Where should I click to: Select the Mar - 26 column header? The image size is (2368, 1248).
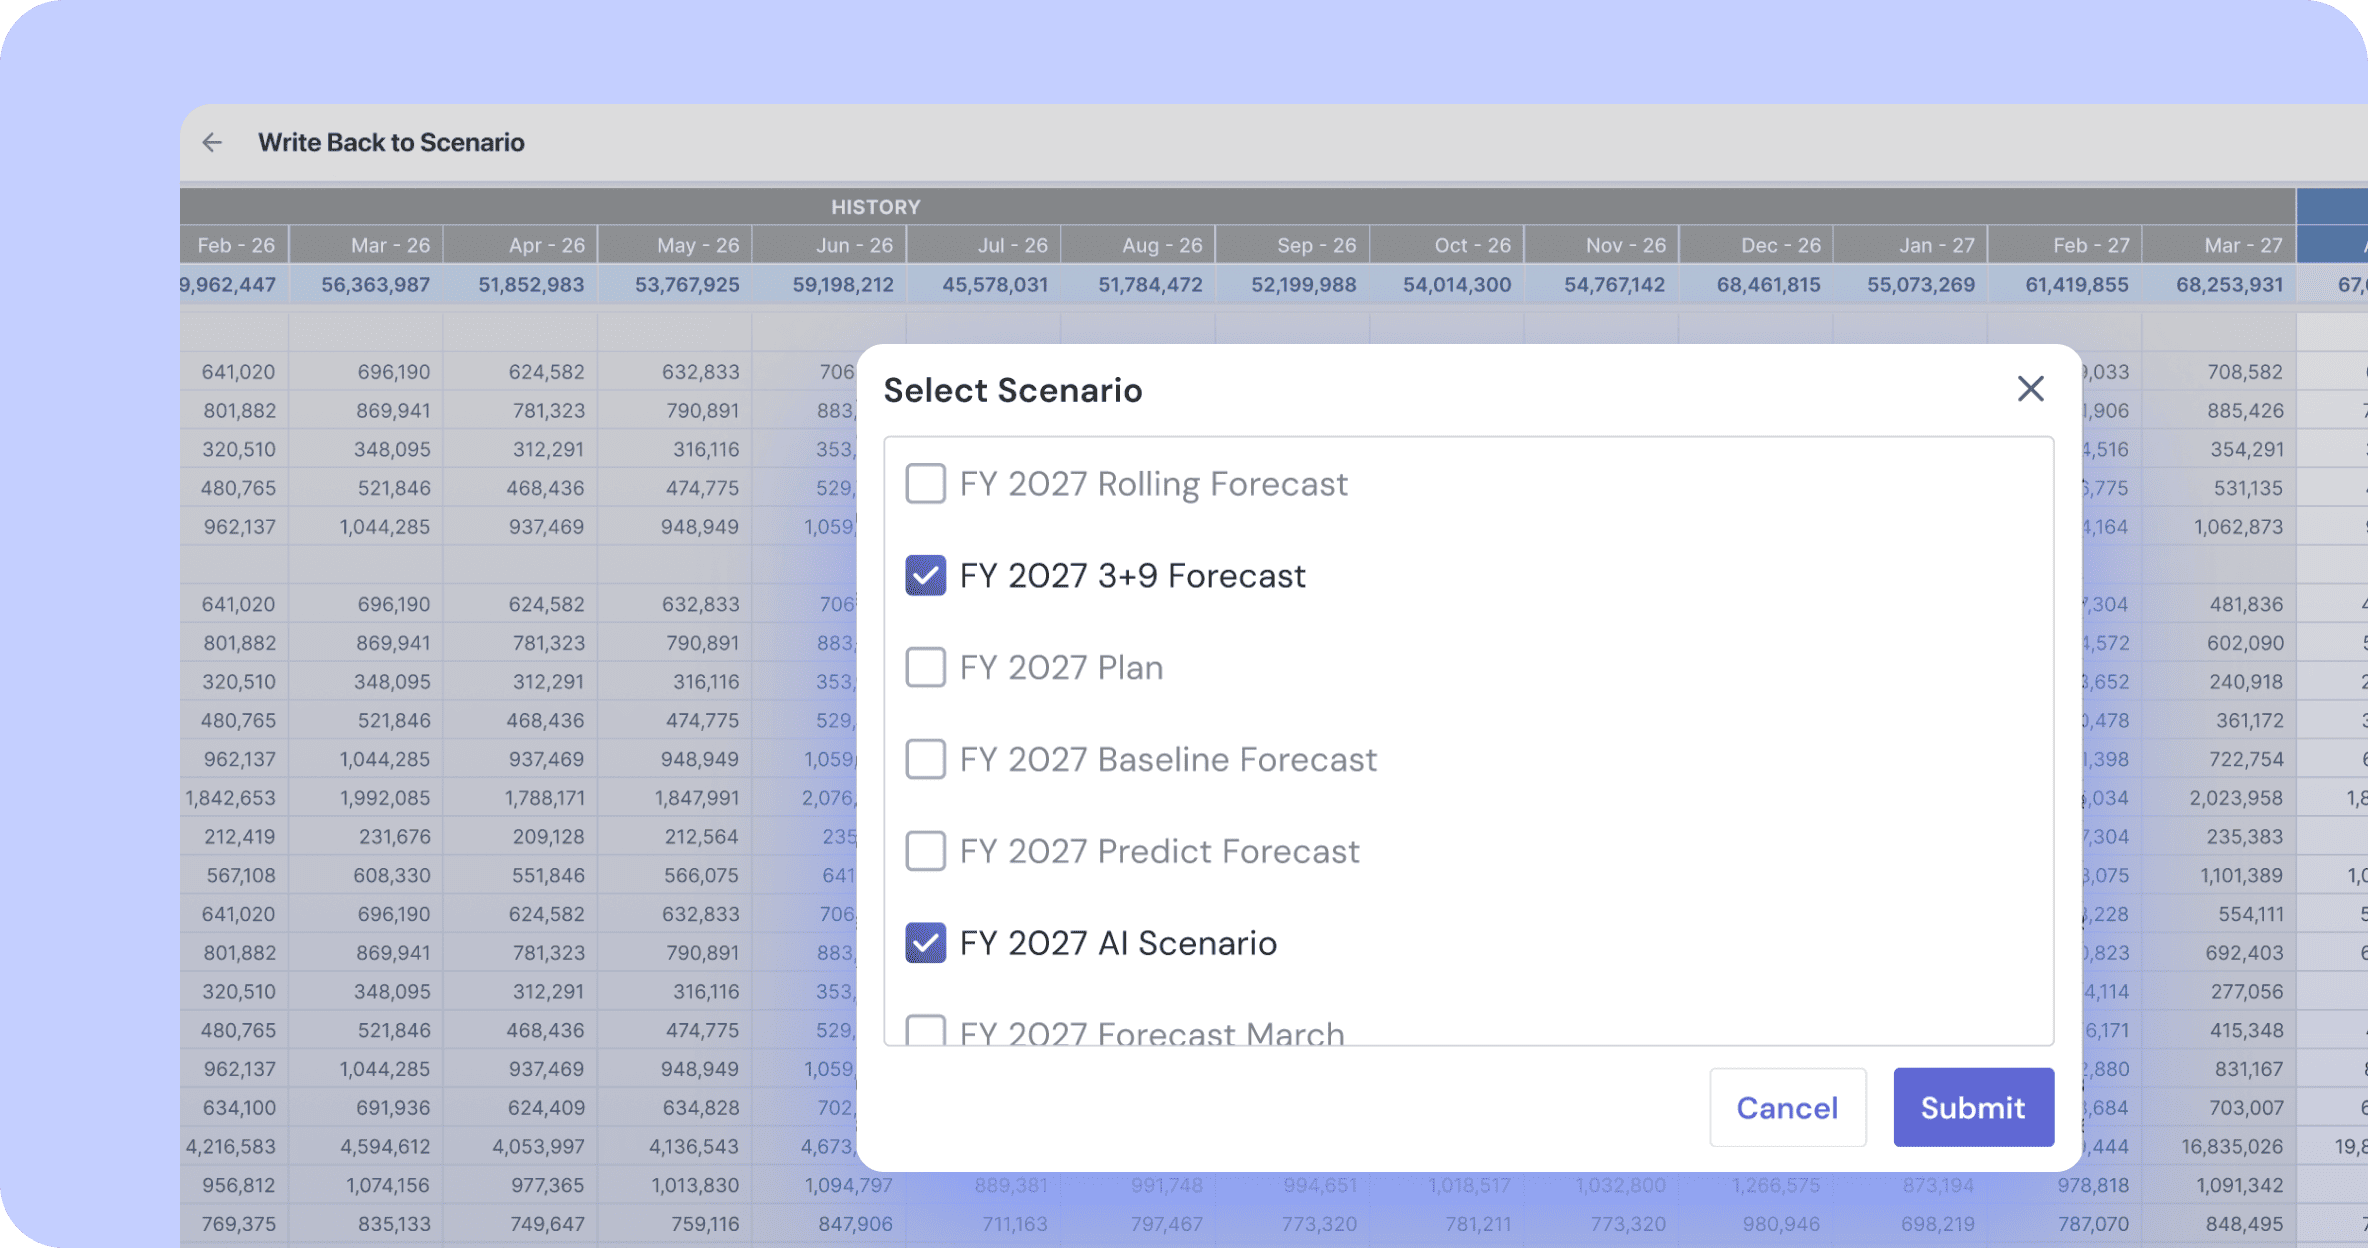390,245
